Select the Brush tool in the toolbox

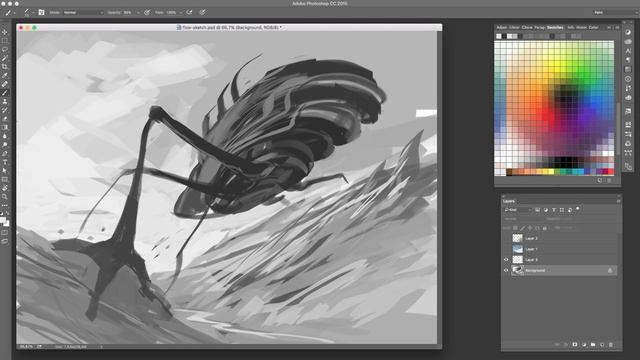click(5, 93)
